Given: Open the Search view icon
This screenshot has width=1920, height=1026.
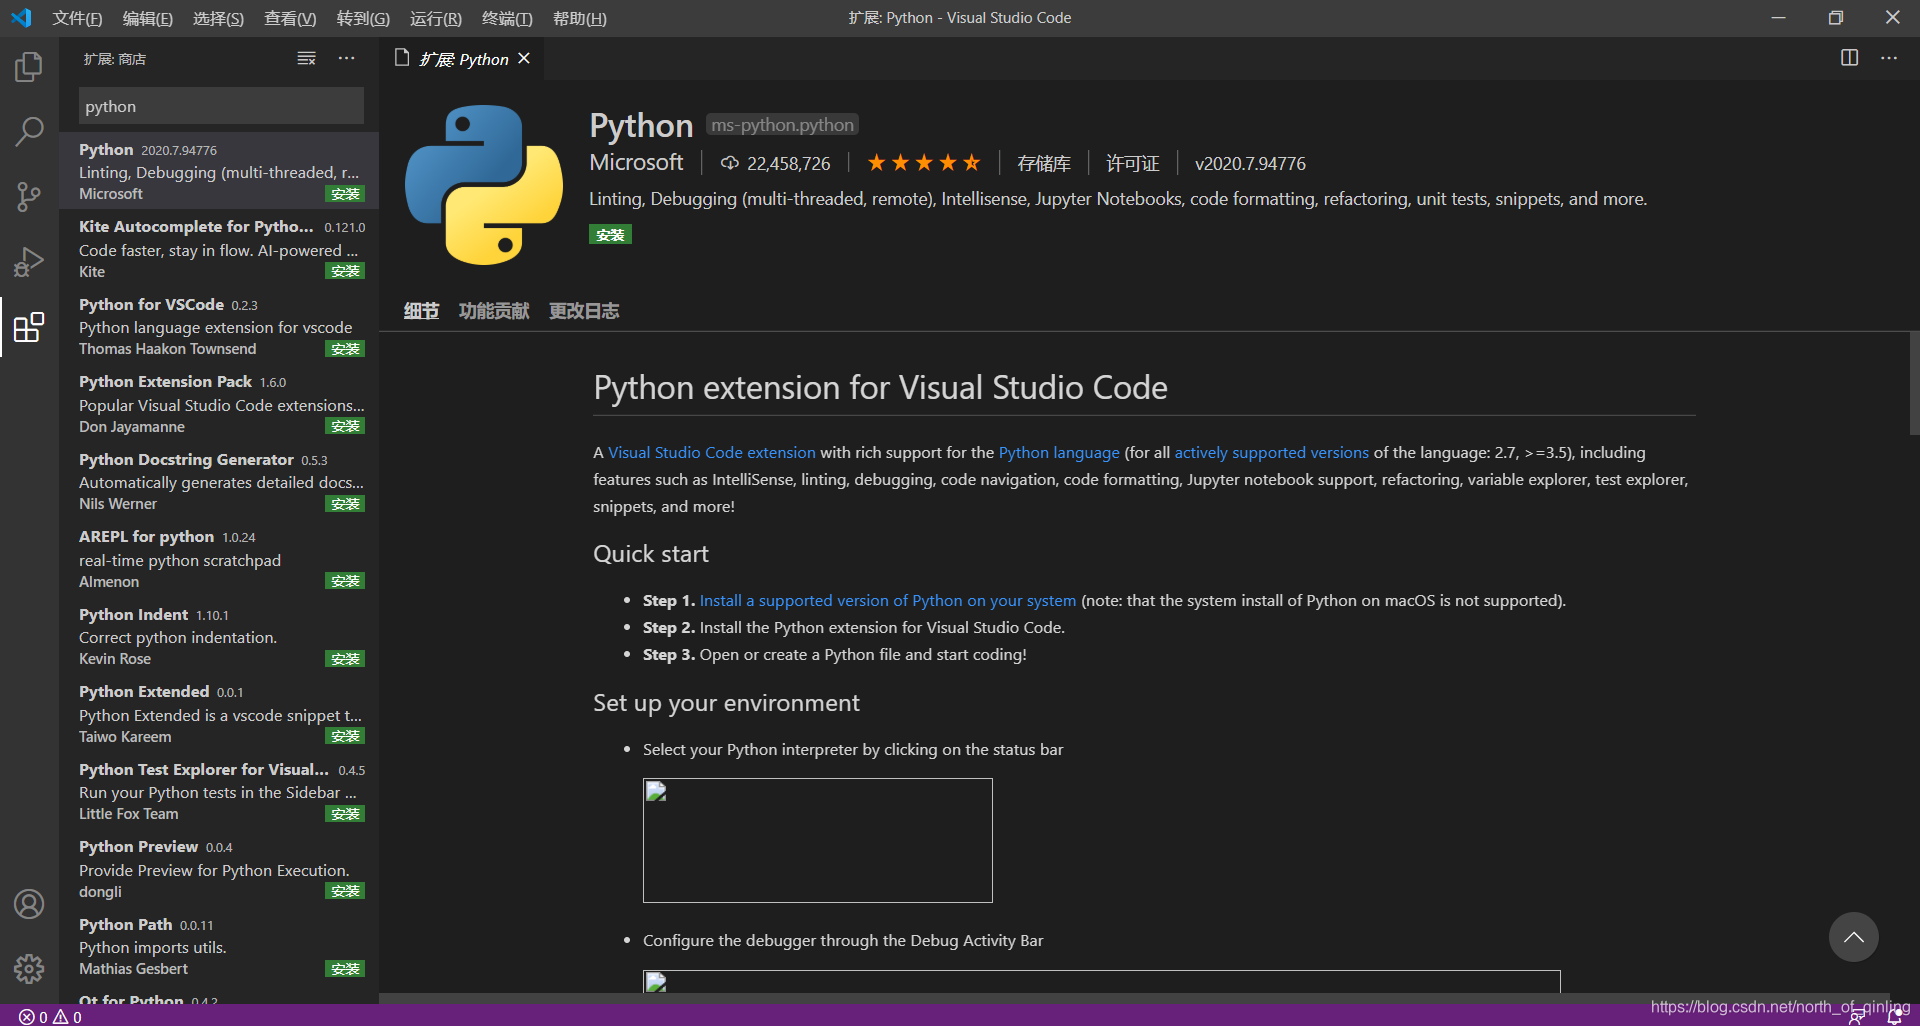Looking at the screenshot, I should [x=29, y=131].
